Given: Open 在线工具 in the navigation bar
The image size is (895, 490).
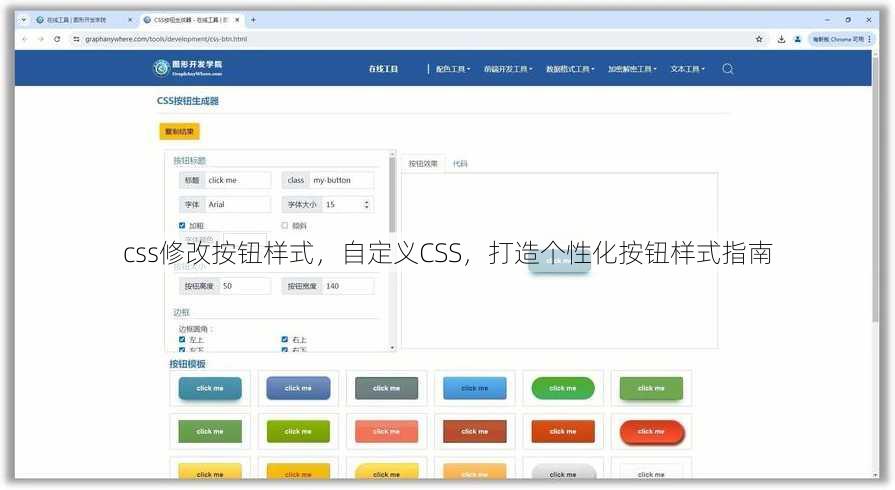Looking at the screenshot, I should pos(383,69).
